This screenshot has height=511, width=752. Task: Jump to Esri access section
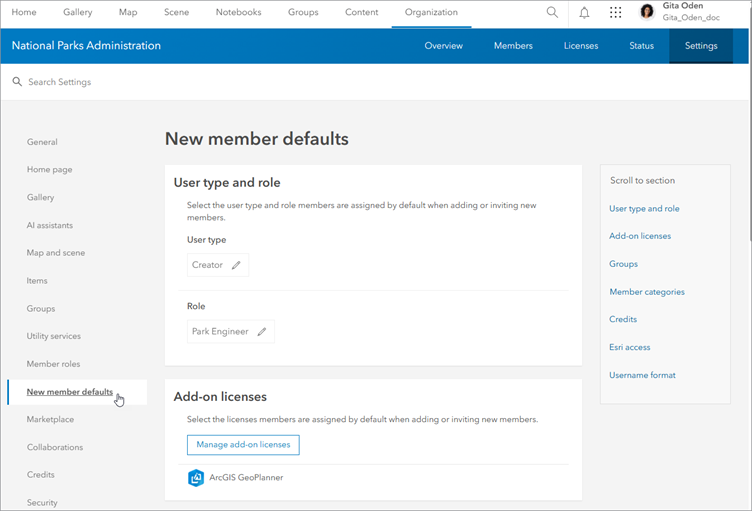click(630, 347)
